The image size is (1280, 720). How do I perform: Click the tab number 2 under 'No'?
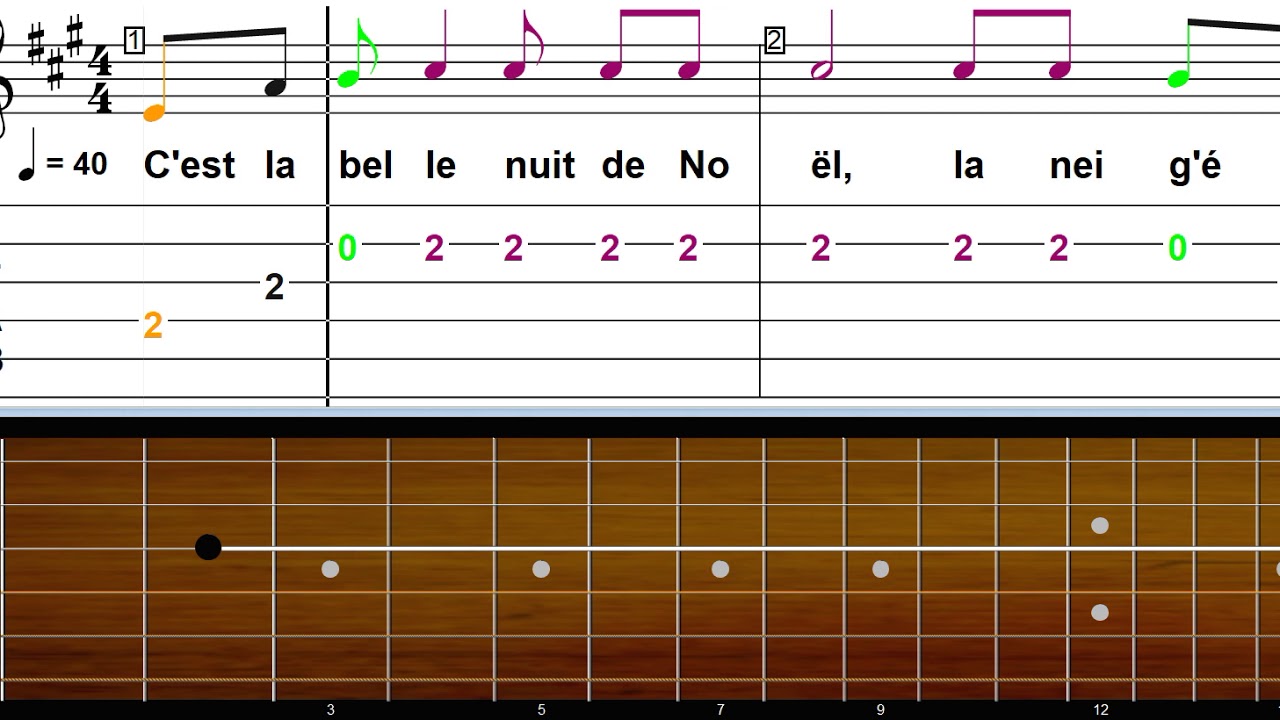(688, 248)
